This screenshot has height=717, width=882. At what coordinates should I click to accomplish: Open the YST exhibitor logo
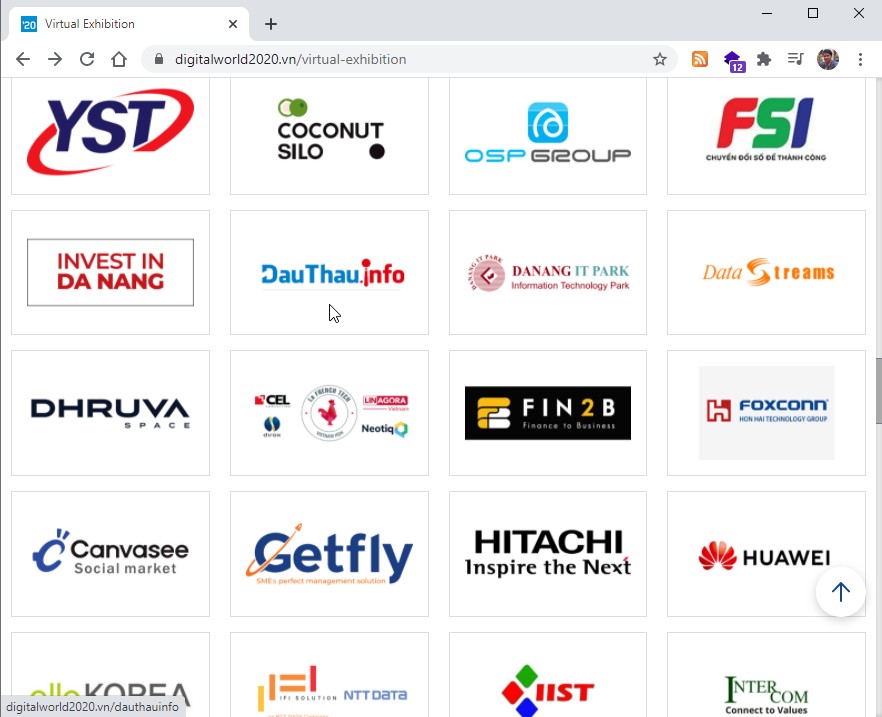[x=110, y=131]
